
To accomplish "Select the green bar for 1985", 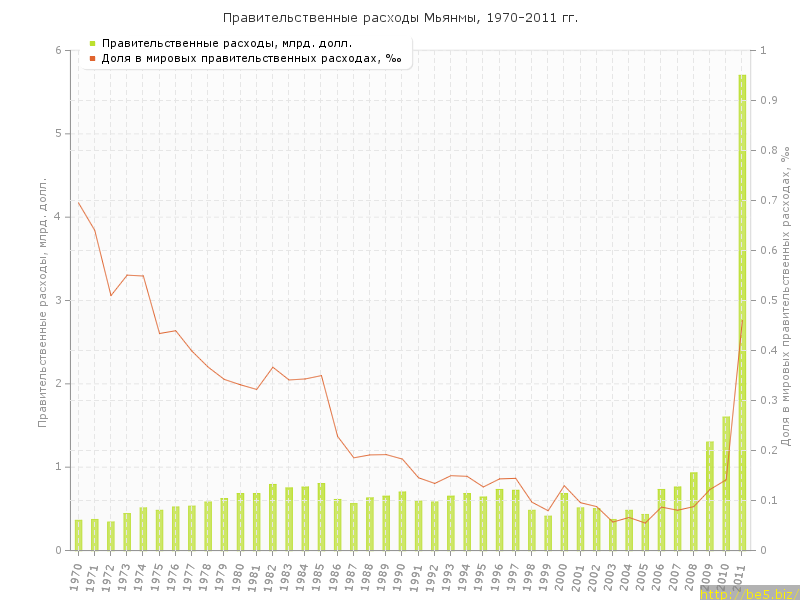I will [x=322, y=517].
